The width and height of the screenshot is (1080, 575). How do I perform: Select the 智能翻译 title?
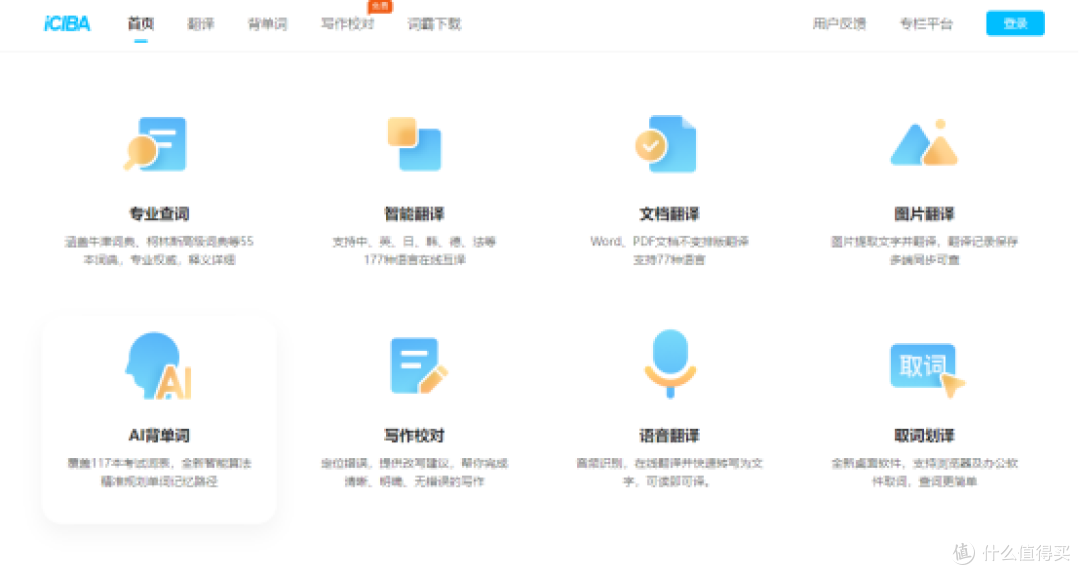pyautogui.click(x=414, y=214)
